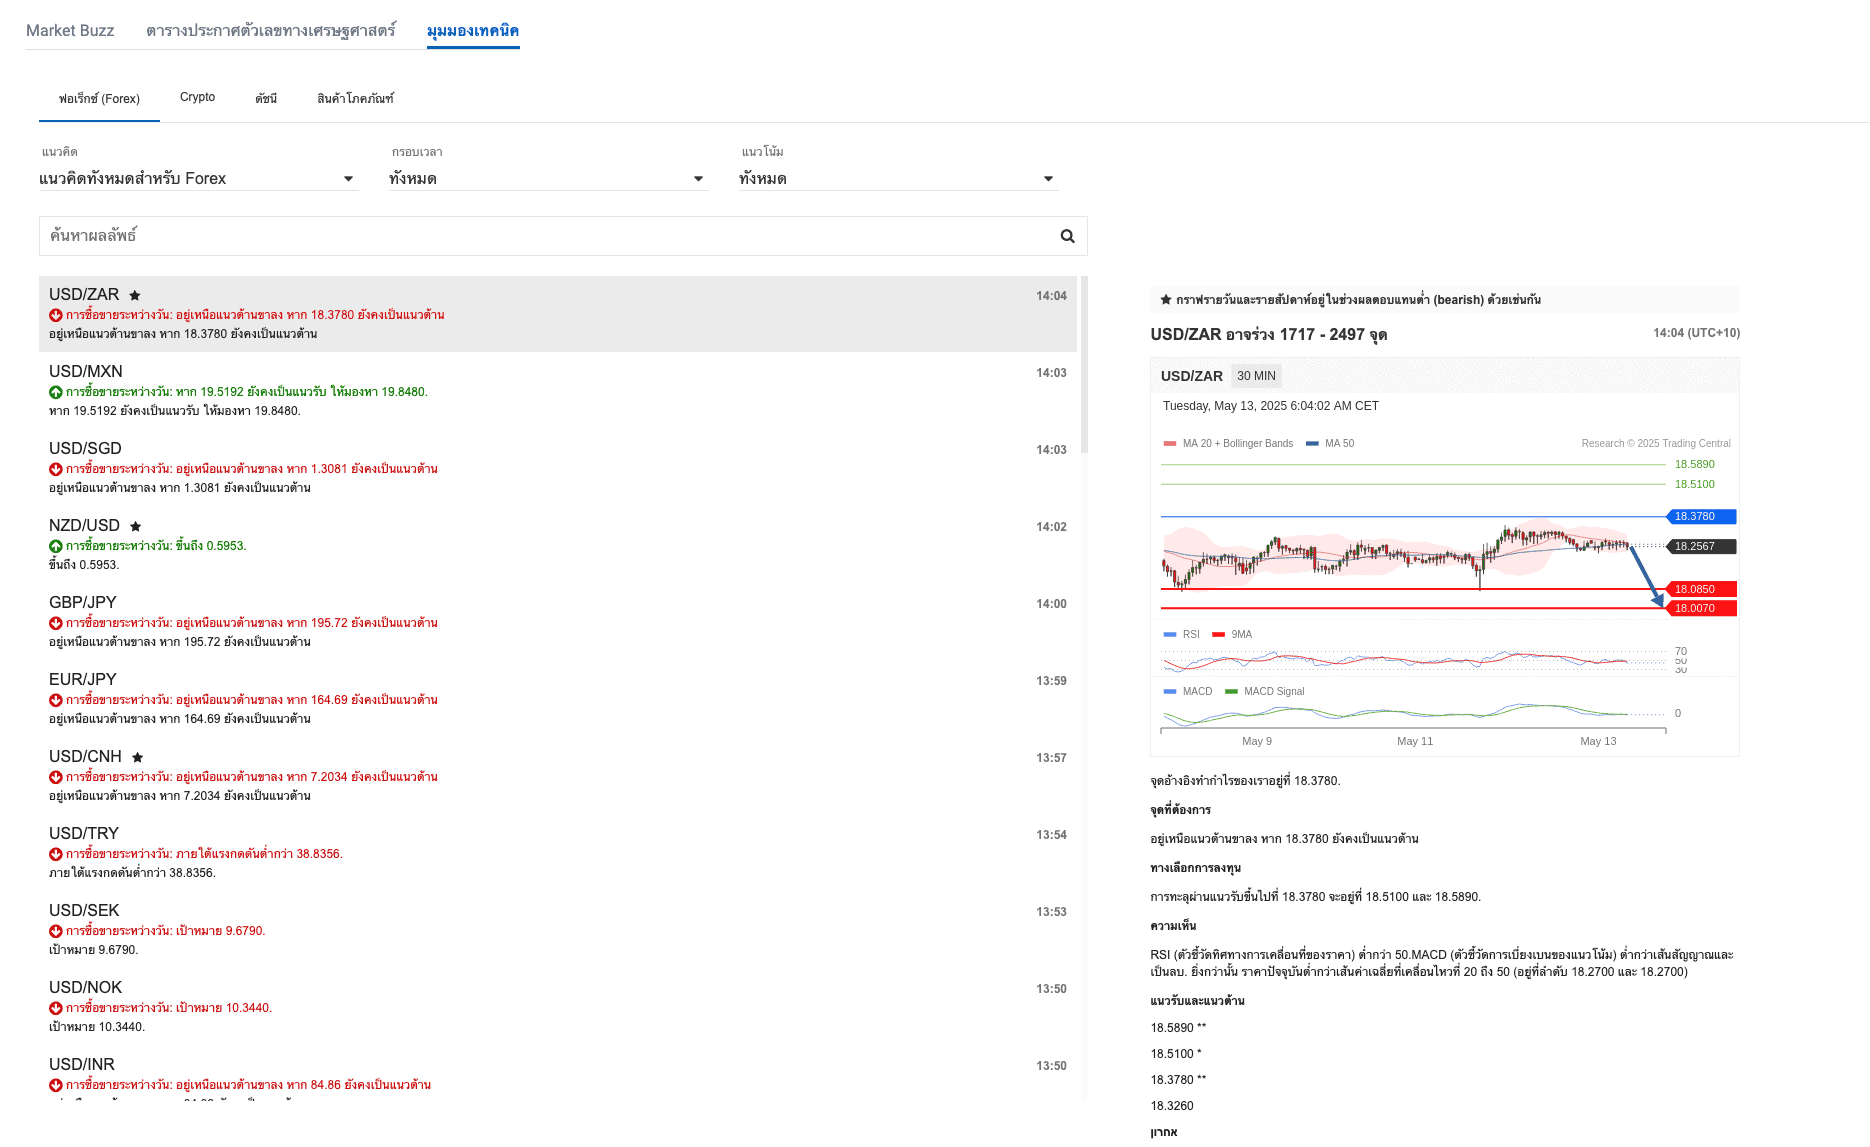Image resolution: width=1870 pixels, height=1147 pixels.
Task: Click the 18.3780 resistance price tag on chart
Action: click(1701, 517)
